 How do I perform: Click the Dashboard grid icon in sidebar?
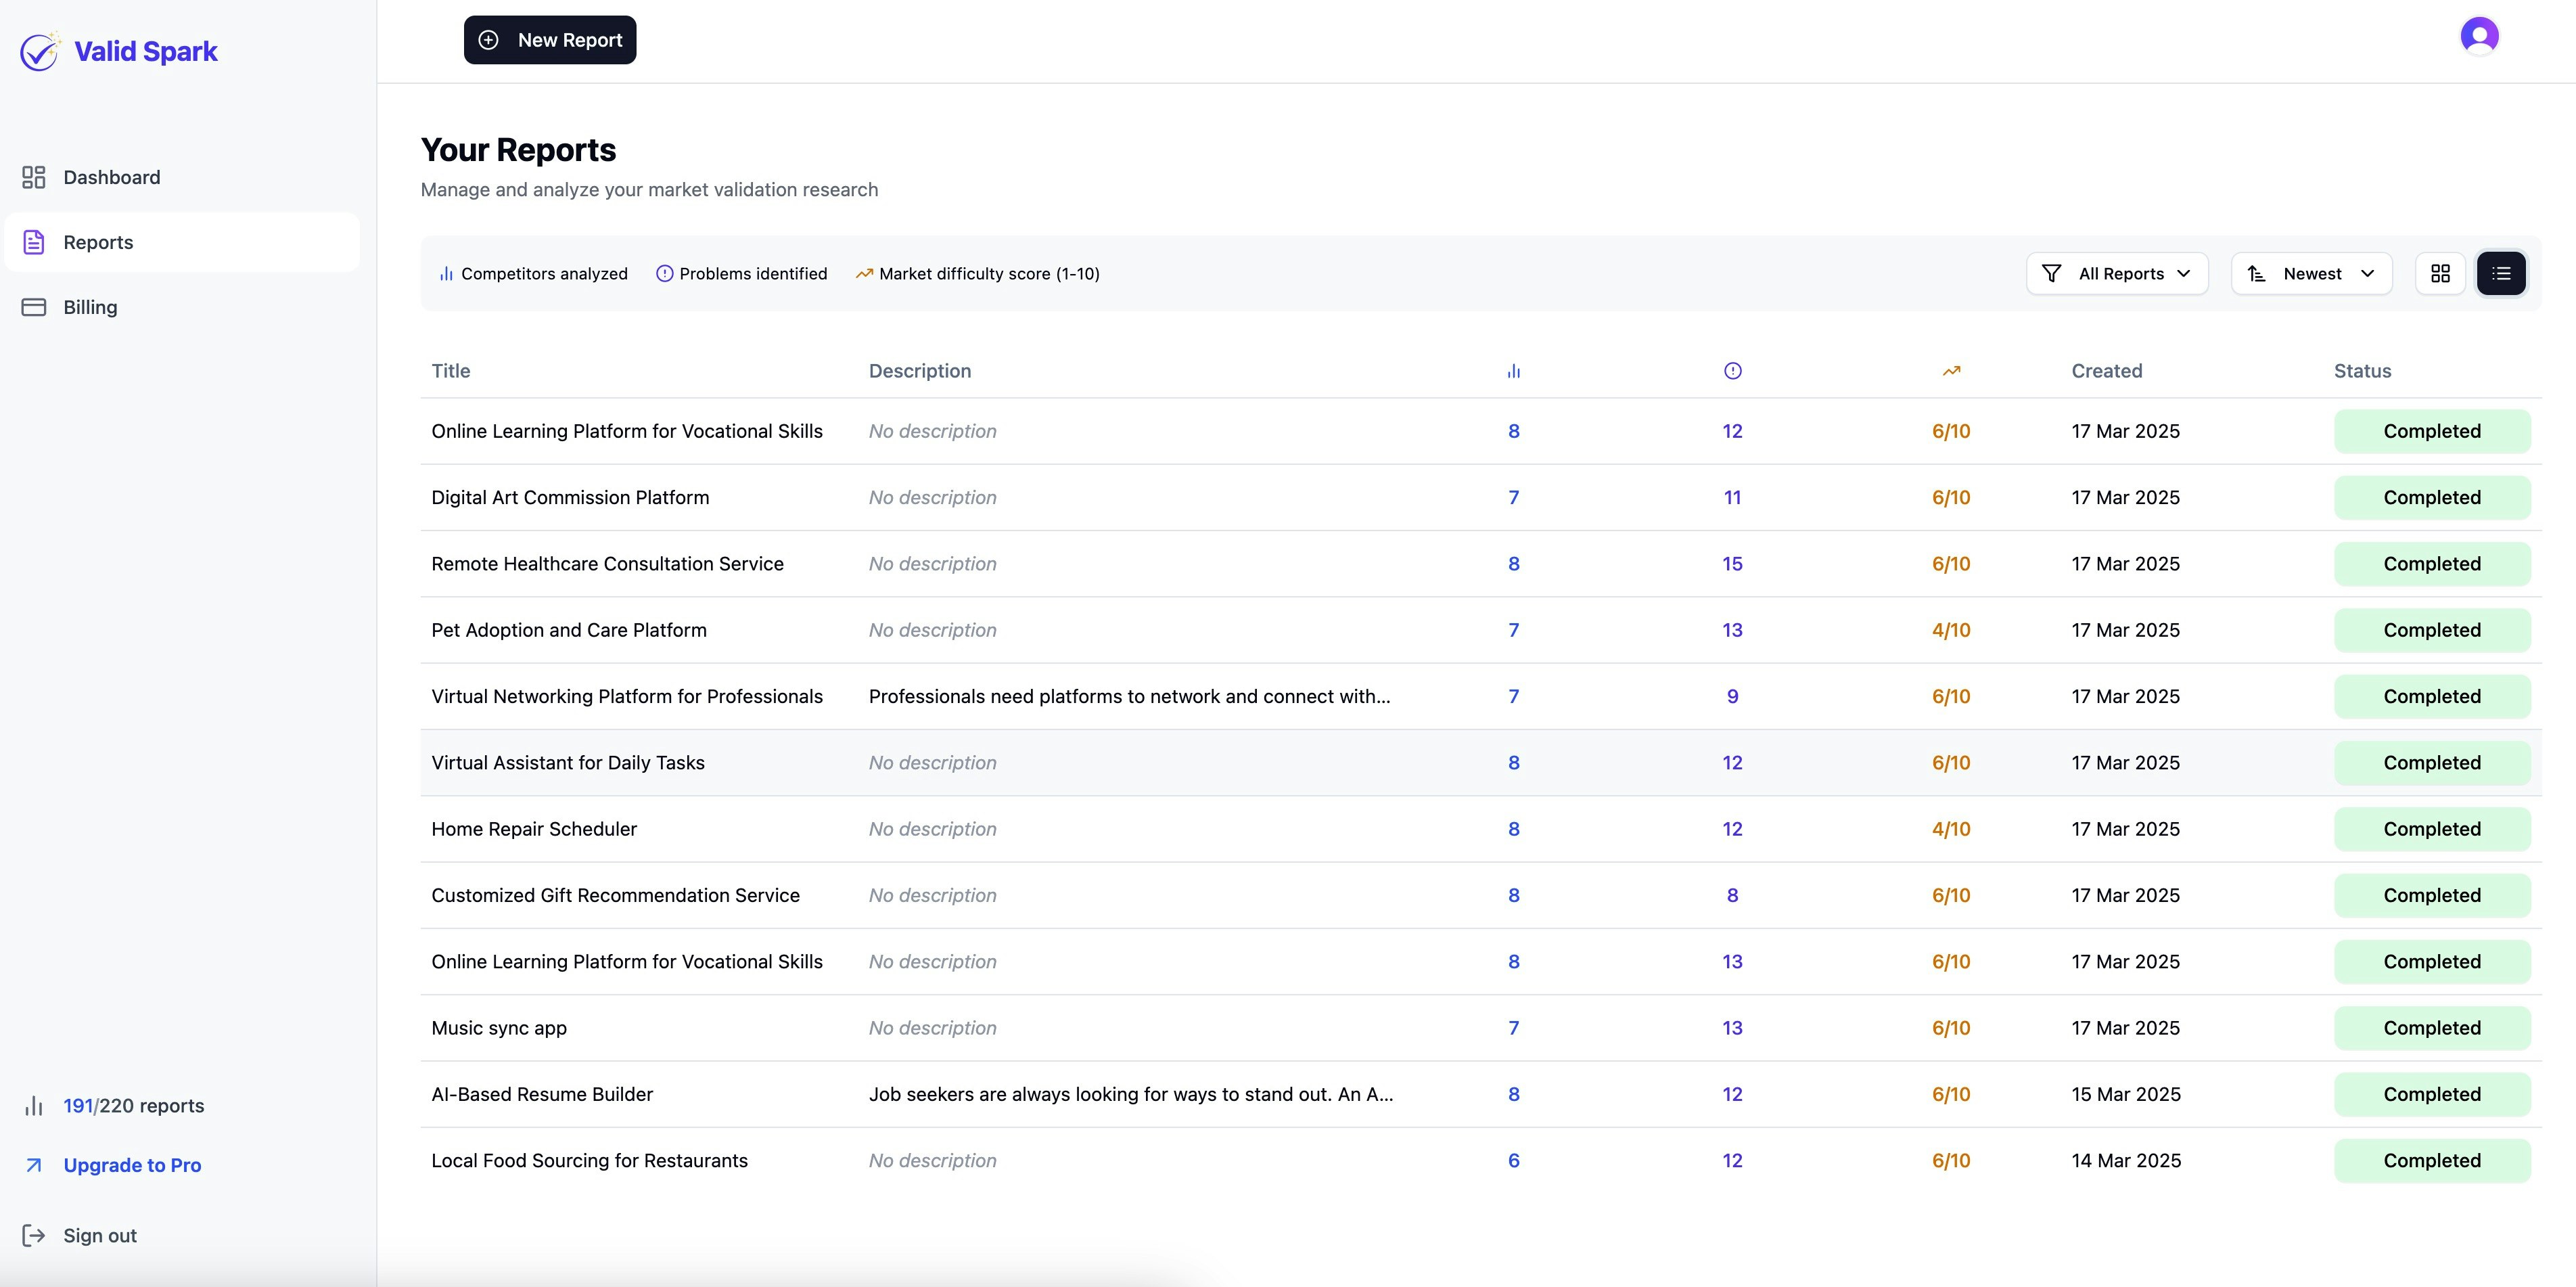tap(34, 177)
